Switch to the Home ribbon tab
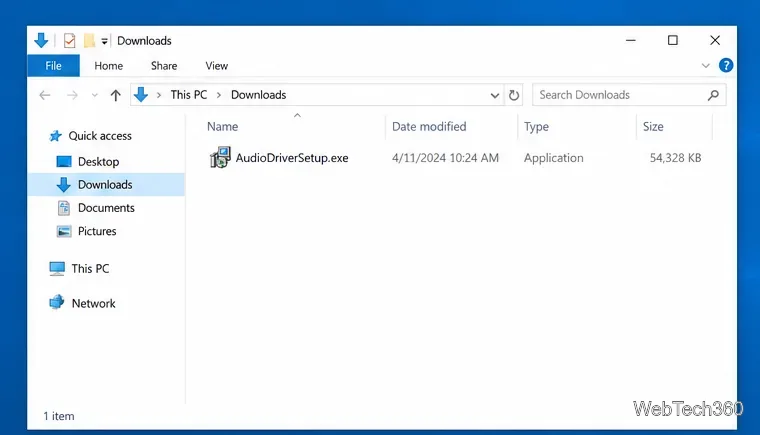The height and width of the screenshot is (435, 760). [109, 66]
